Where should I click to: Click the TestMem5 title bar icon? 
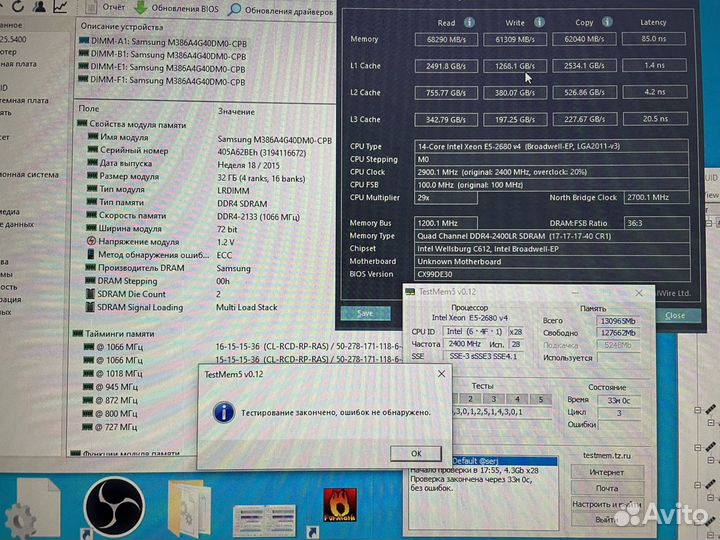pos(411,292)
